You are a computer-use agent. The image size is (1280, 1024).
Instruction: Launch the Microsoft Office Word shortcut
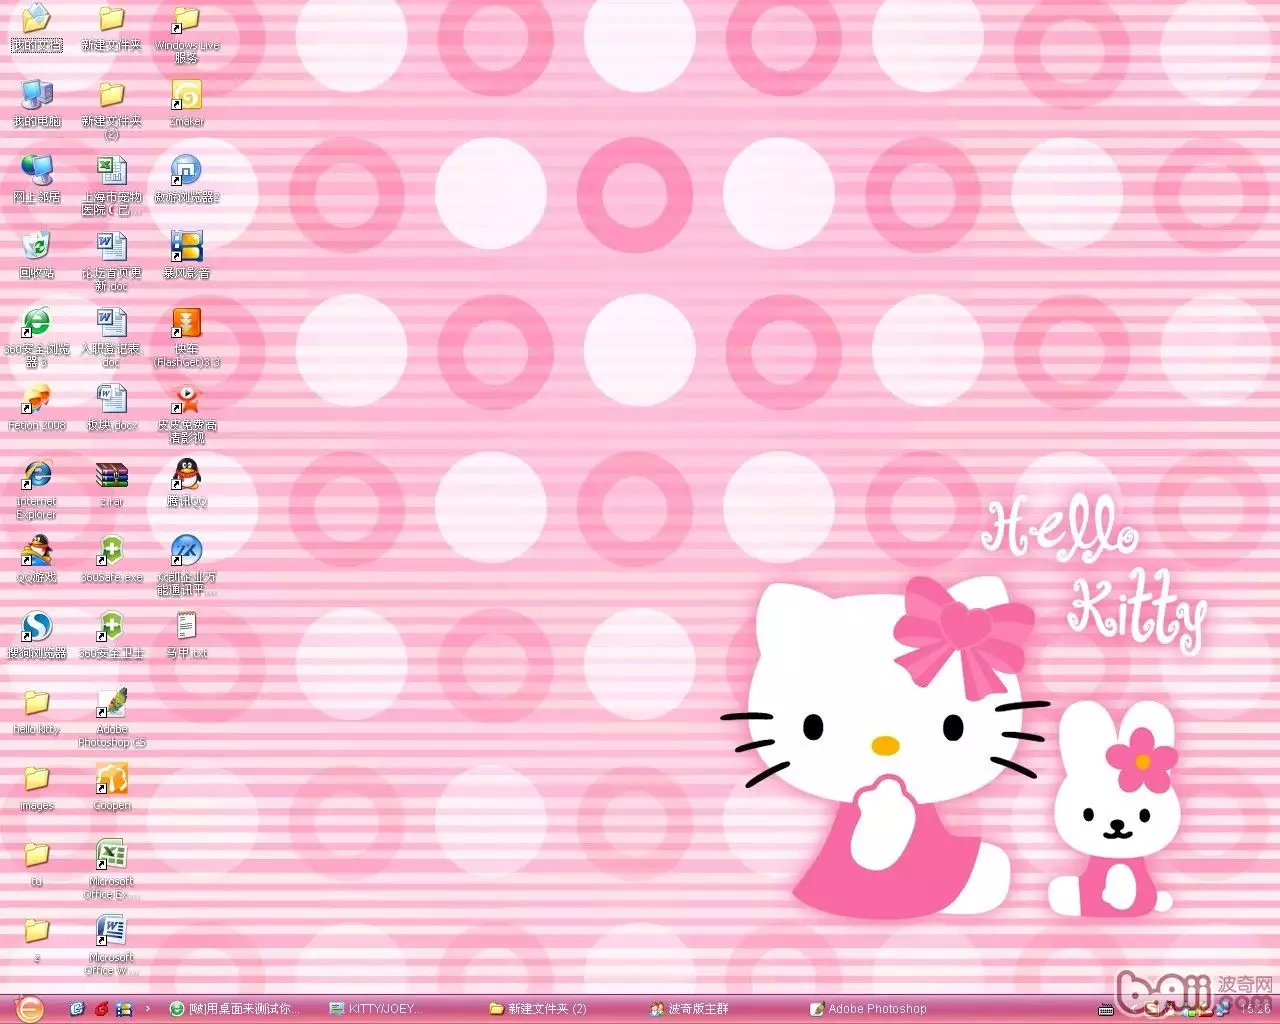(111, 945)
